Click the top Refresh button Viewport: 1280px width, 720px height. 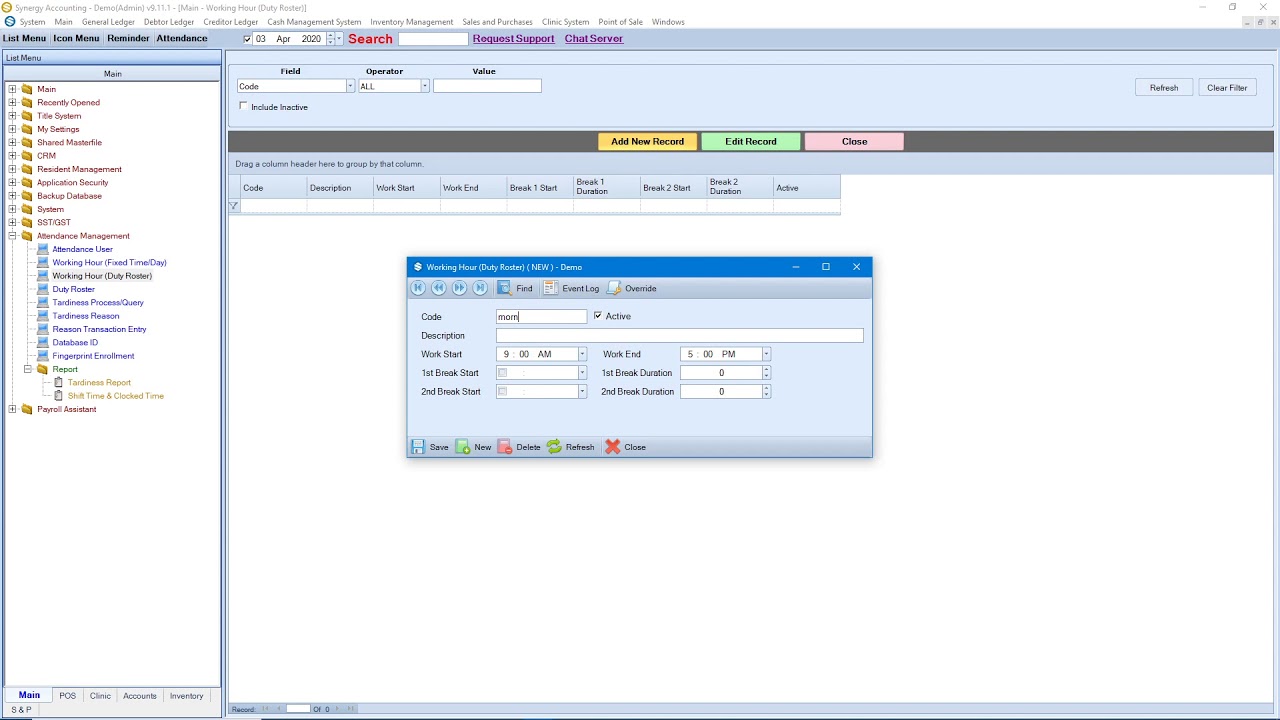point(1164,88)
